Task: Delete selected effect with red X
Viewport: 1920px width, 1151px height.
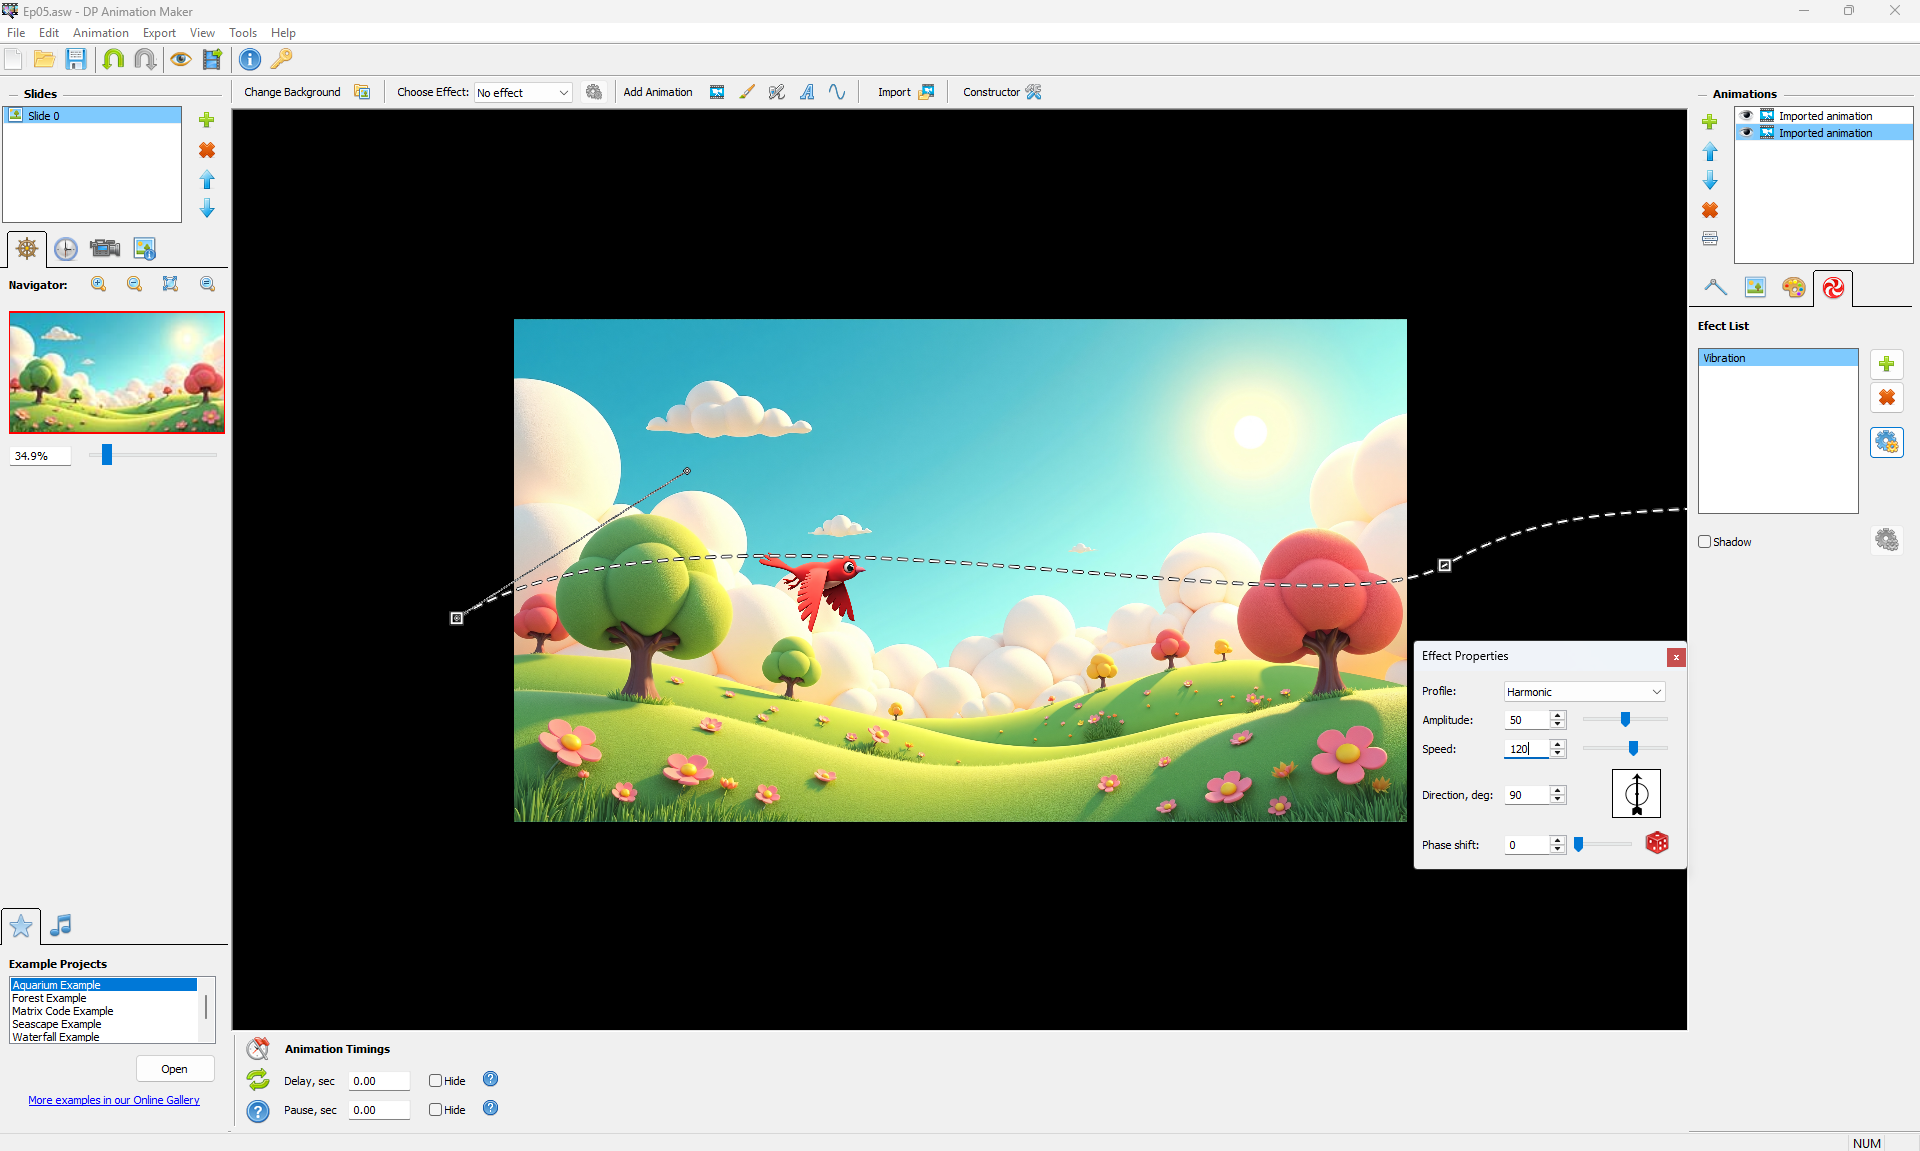Action: 1886,398
